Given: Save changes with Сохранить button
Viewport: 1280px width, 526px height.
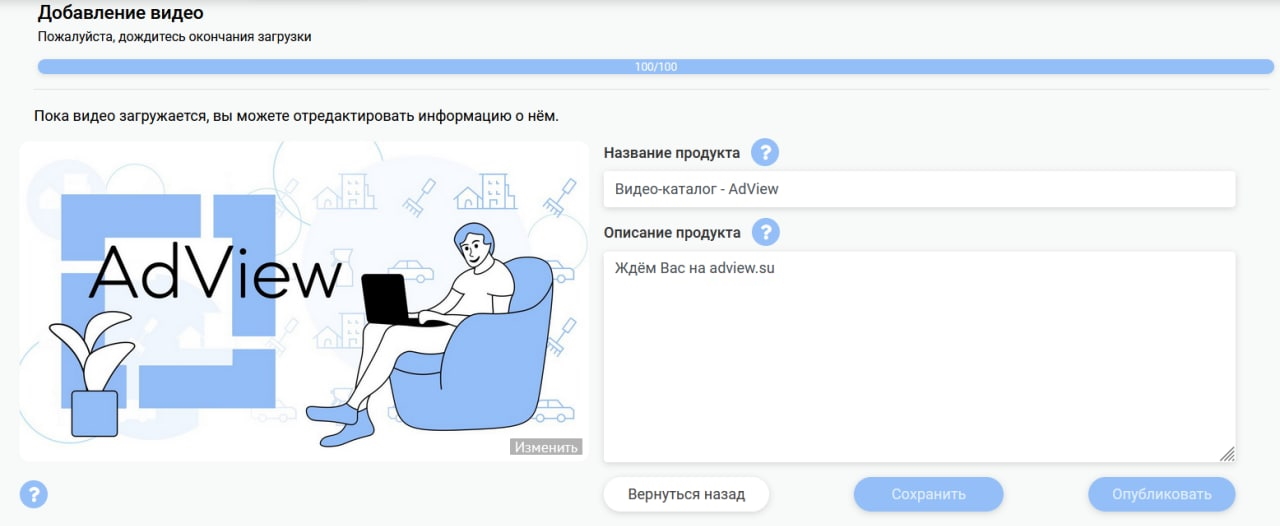Looking at the screenshot, I should click(928, 494).
